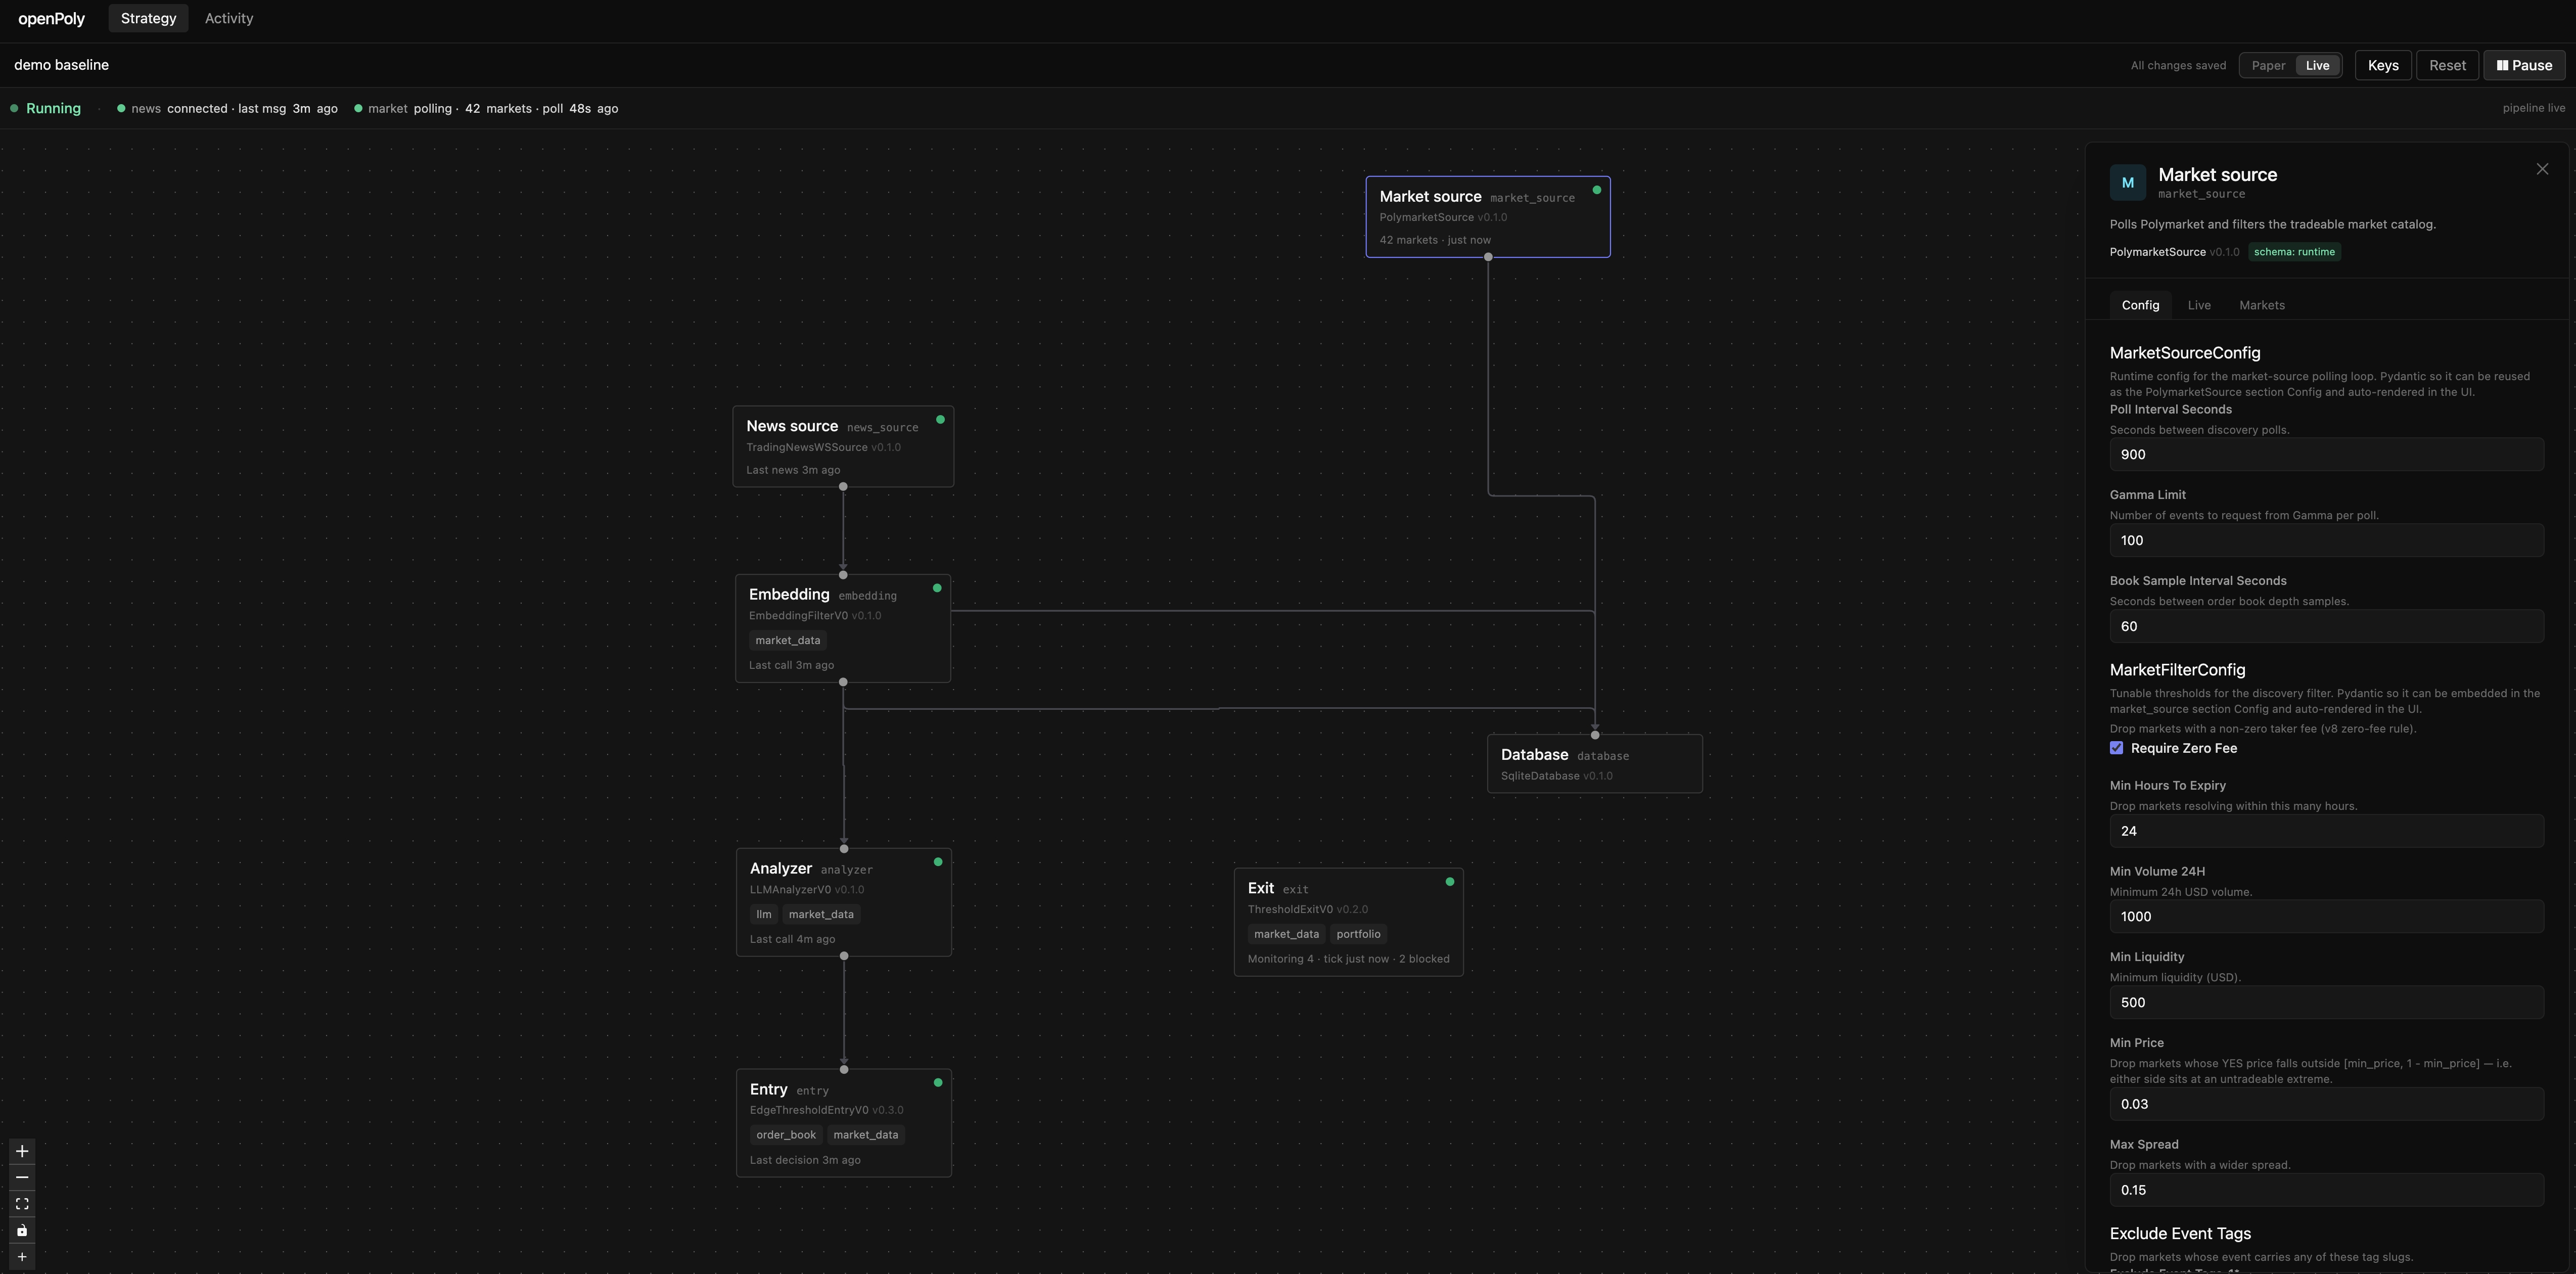This screenshot has height=1274, width=2576.
Task: Zoom out the canvas with minus icon
Action: point(22,1177)
